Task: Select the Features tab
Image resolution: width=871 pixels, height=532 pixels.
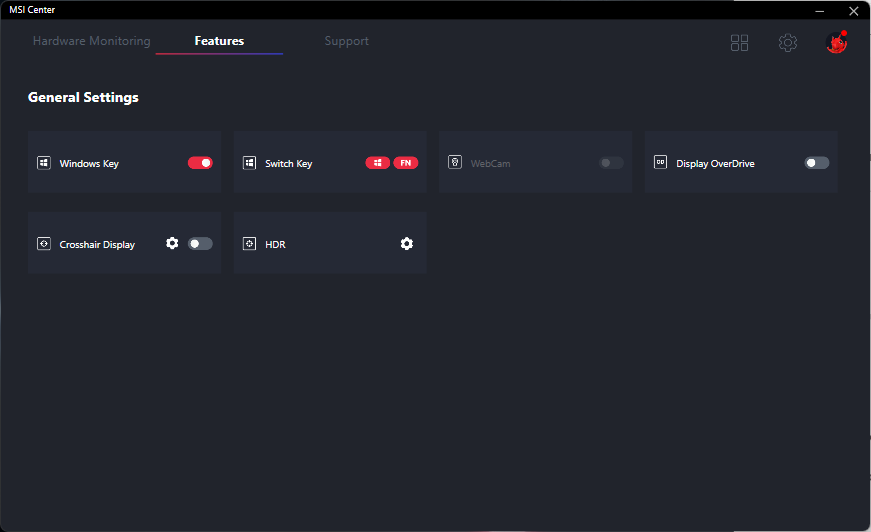Action: tap(219, 41)
